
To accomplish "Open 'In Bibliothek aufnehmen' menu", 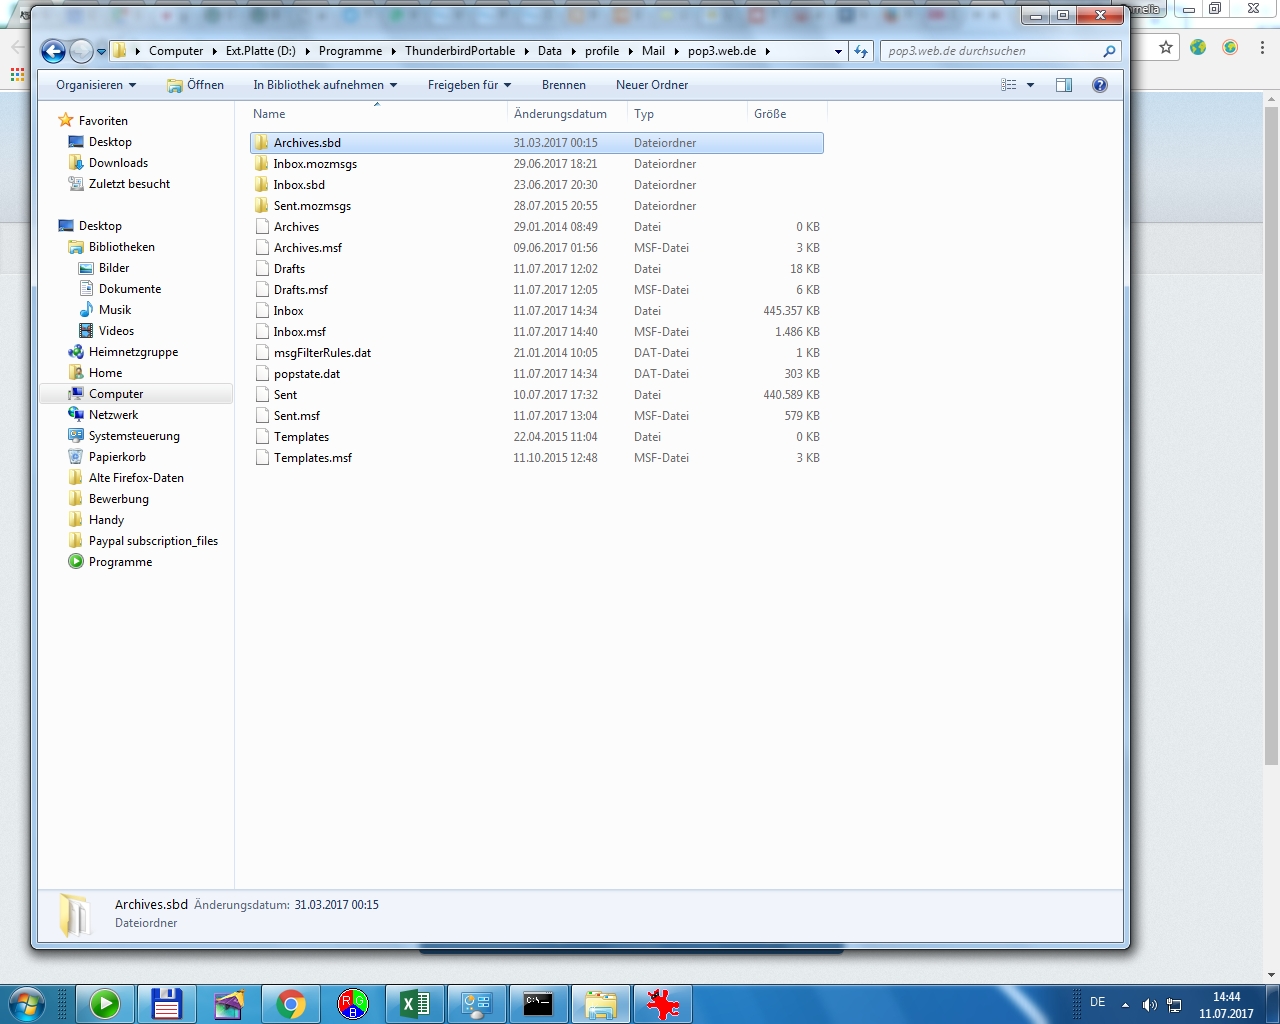I will click(x=325, y=85).
